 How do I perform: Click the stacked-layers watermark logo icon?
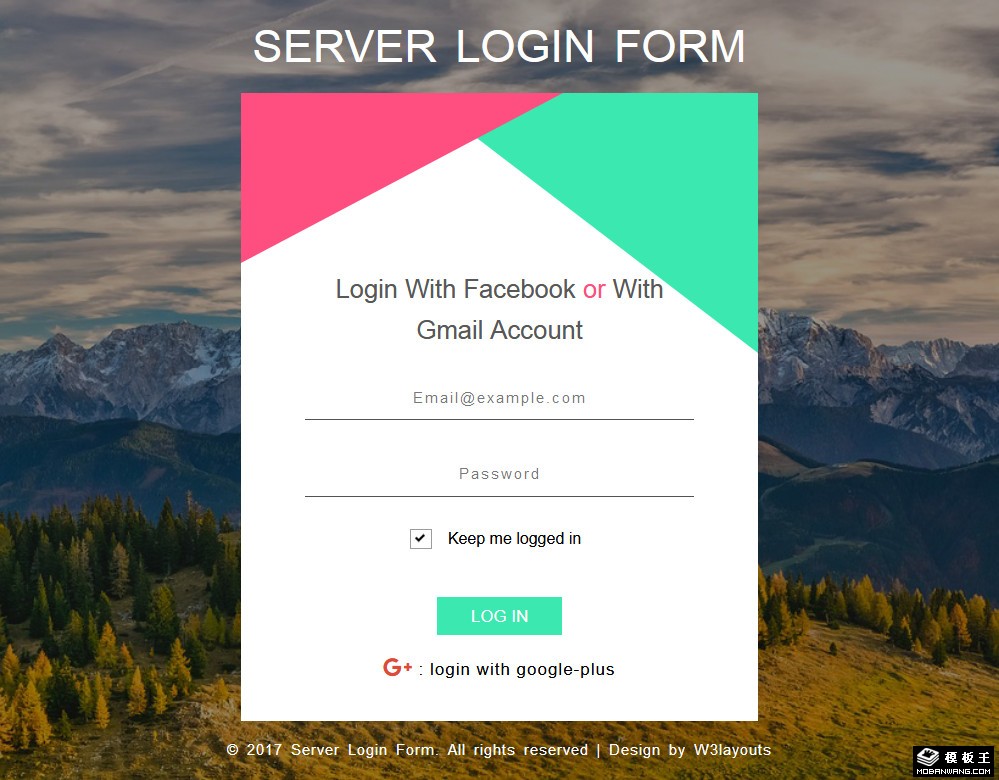coord(927,756)
